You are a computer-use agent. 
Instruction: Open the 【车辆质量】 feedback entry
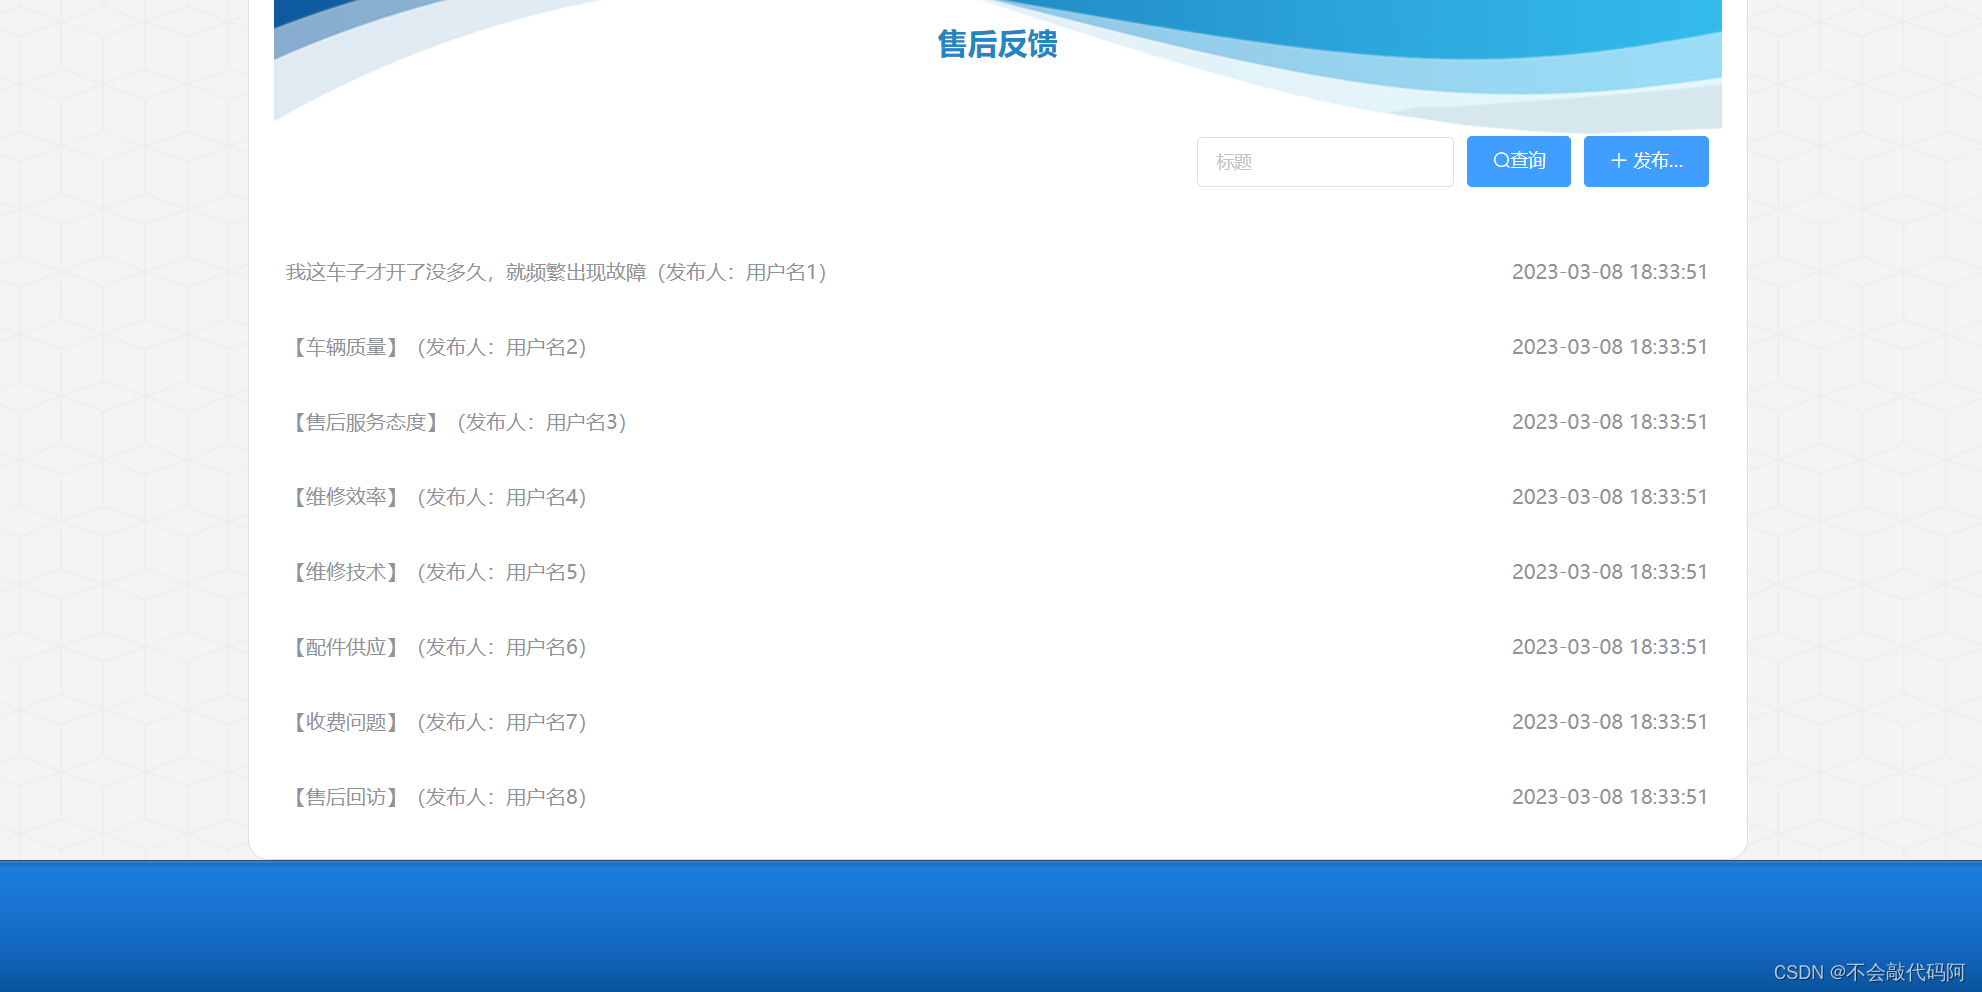click(x=344, y=348)
